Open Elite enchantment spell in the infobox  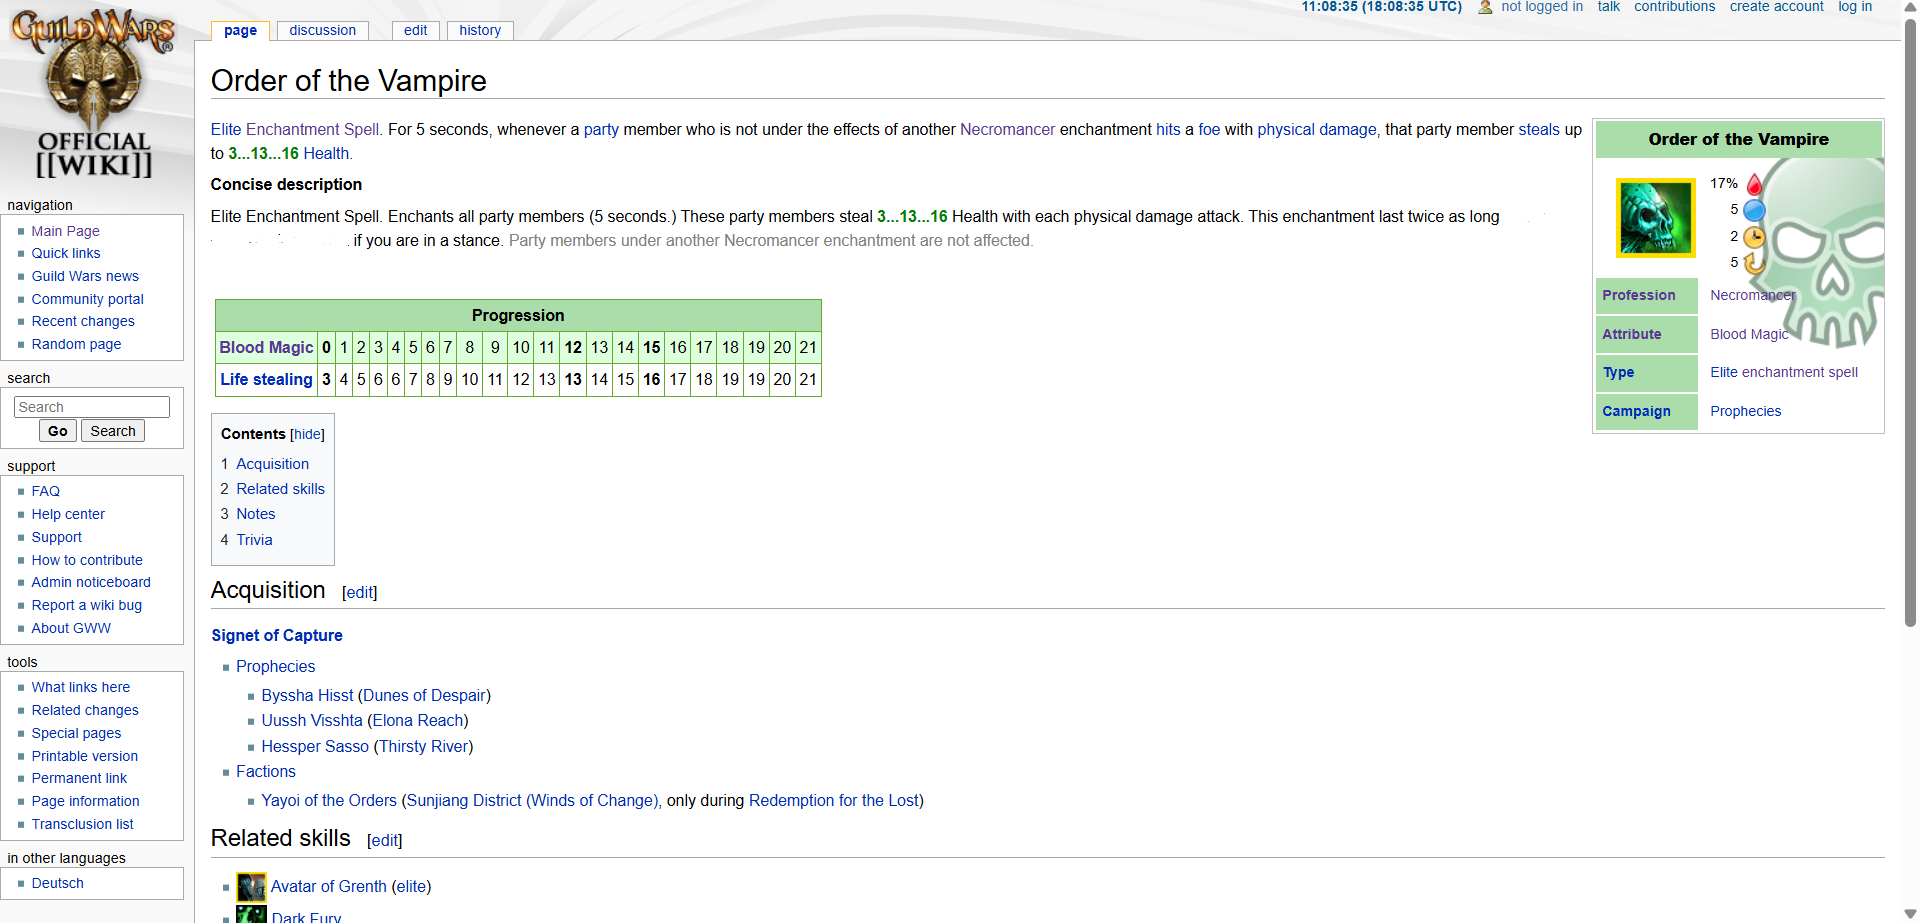[1784, 372]
